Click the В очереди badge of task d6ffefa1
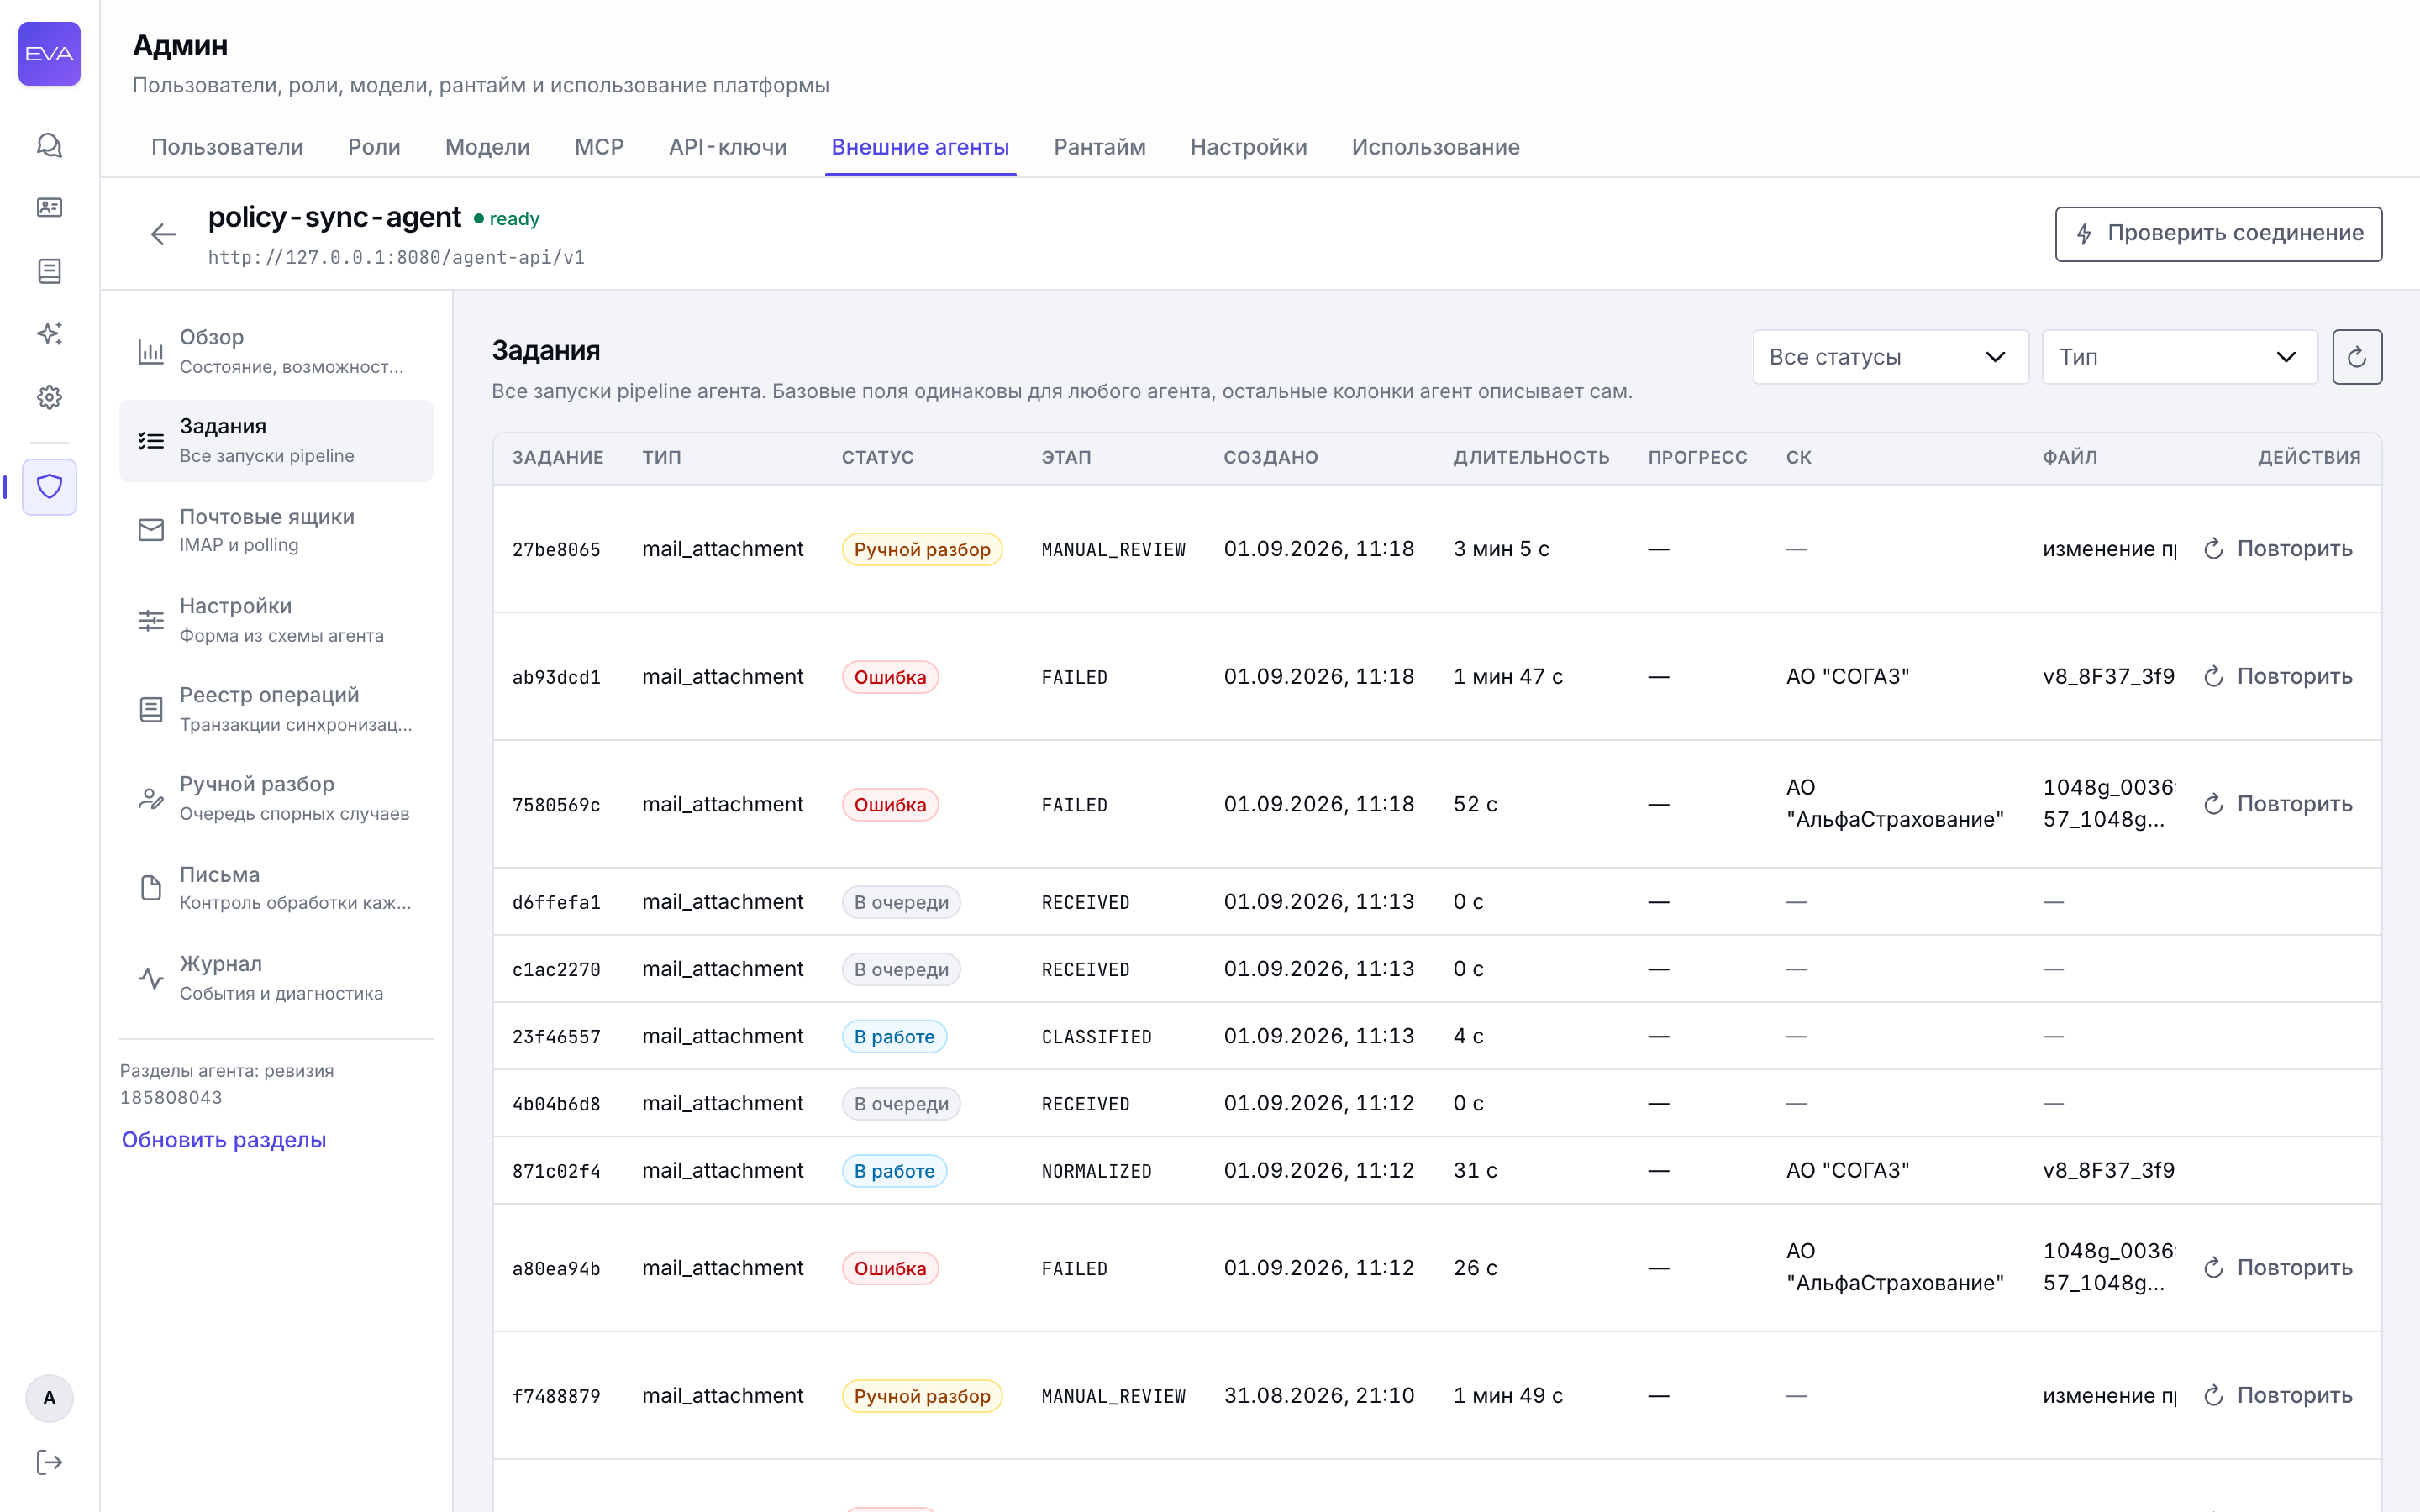 [x=901, y=902]
